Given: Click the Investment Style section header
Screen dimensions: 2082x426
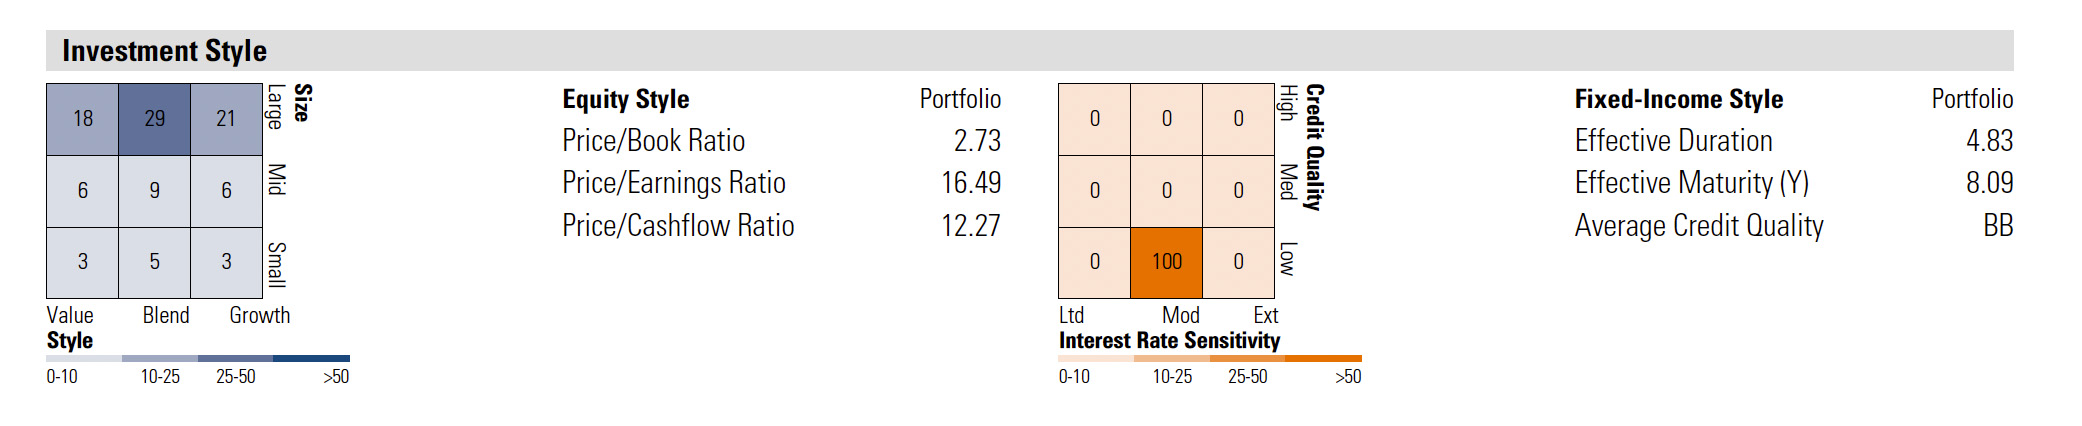Looking at the screenshot, I should tap(165, 51).
